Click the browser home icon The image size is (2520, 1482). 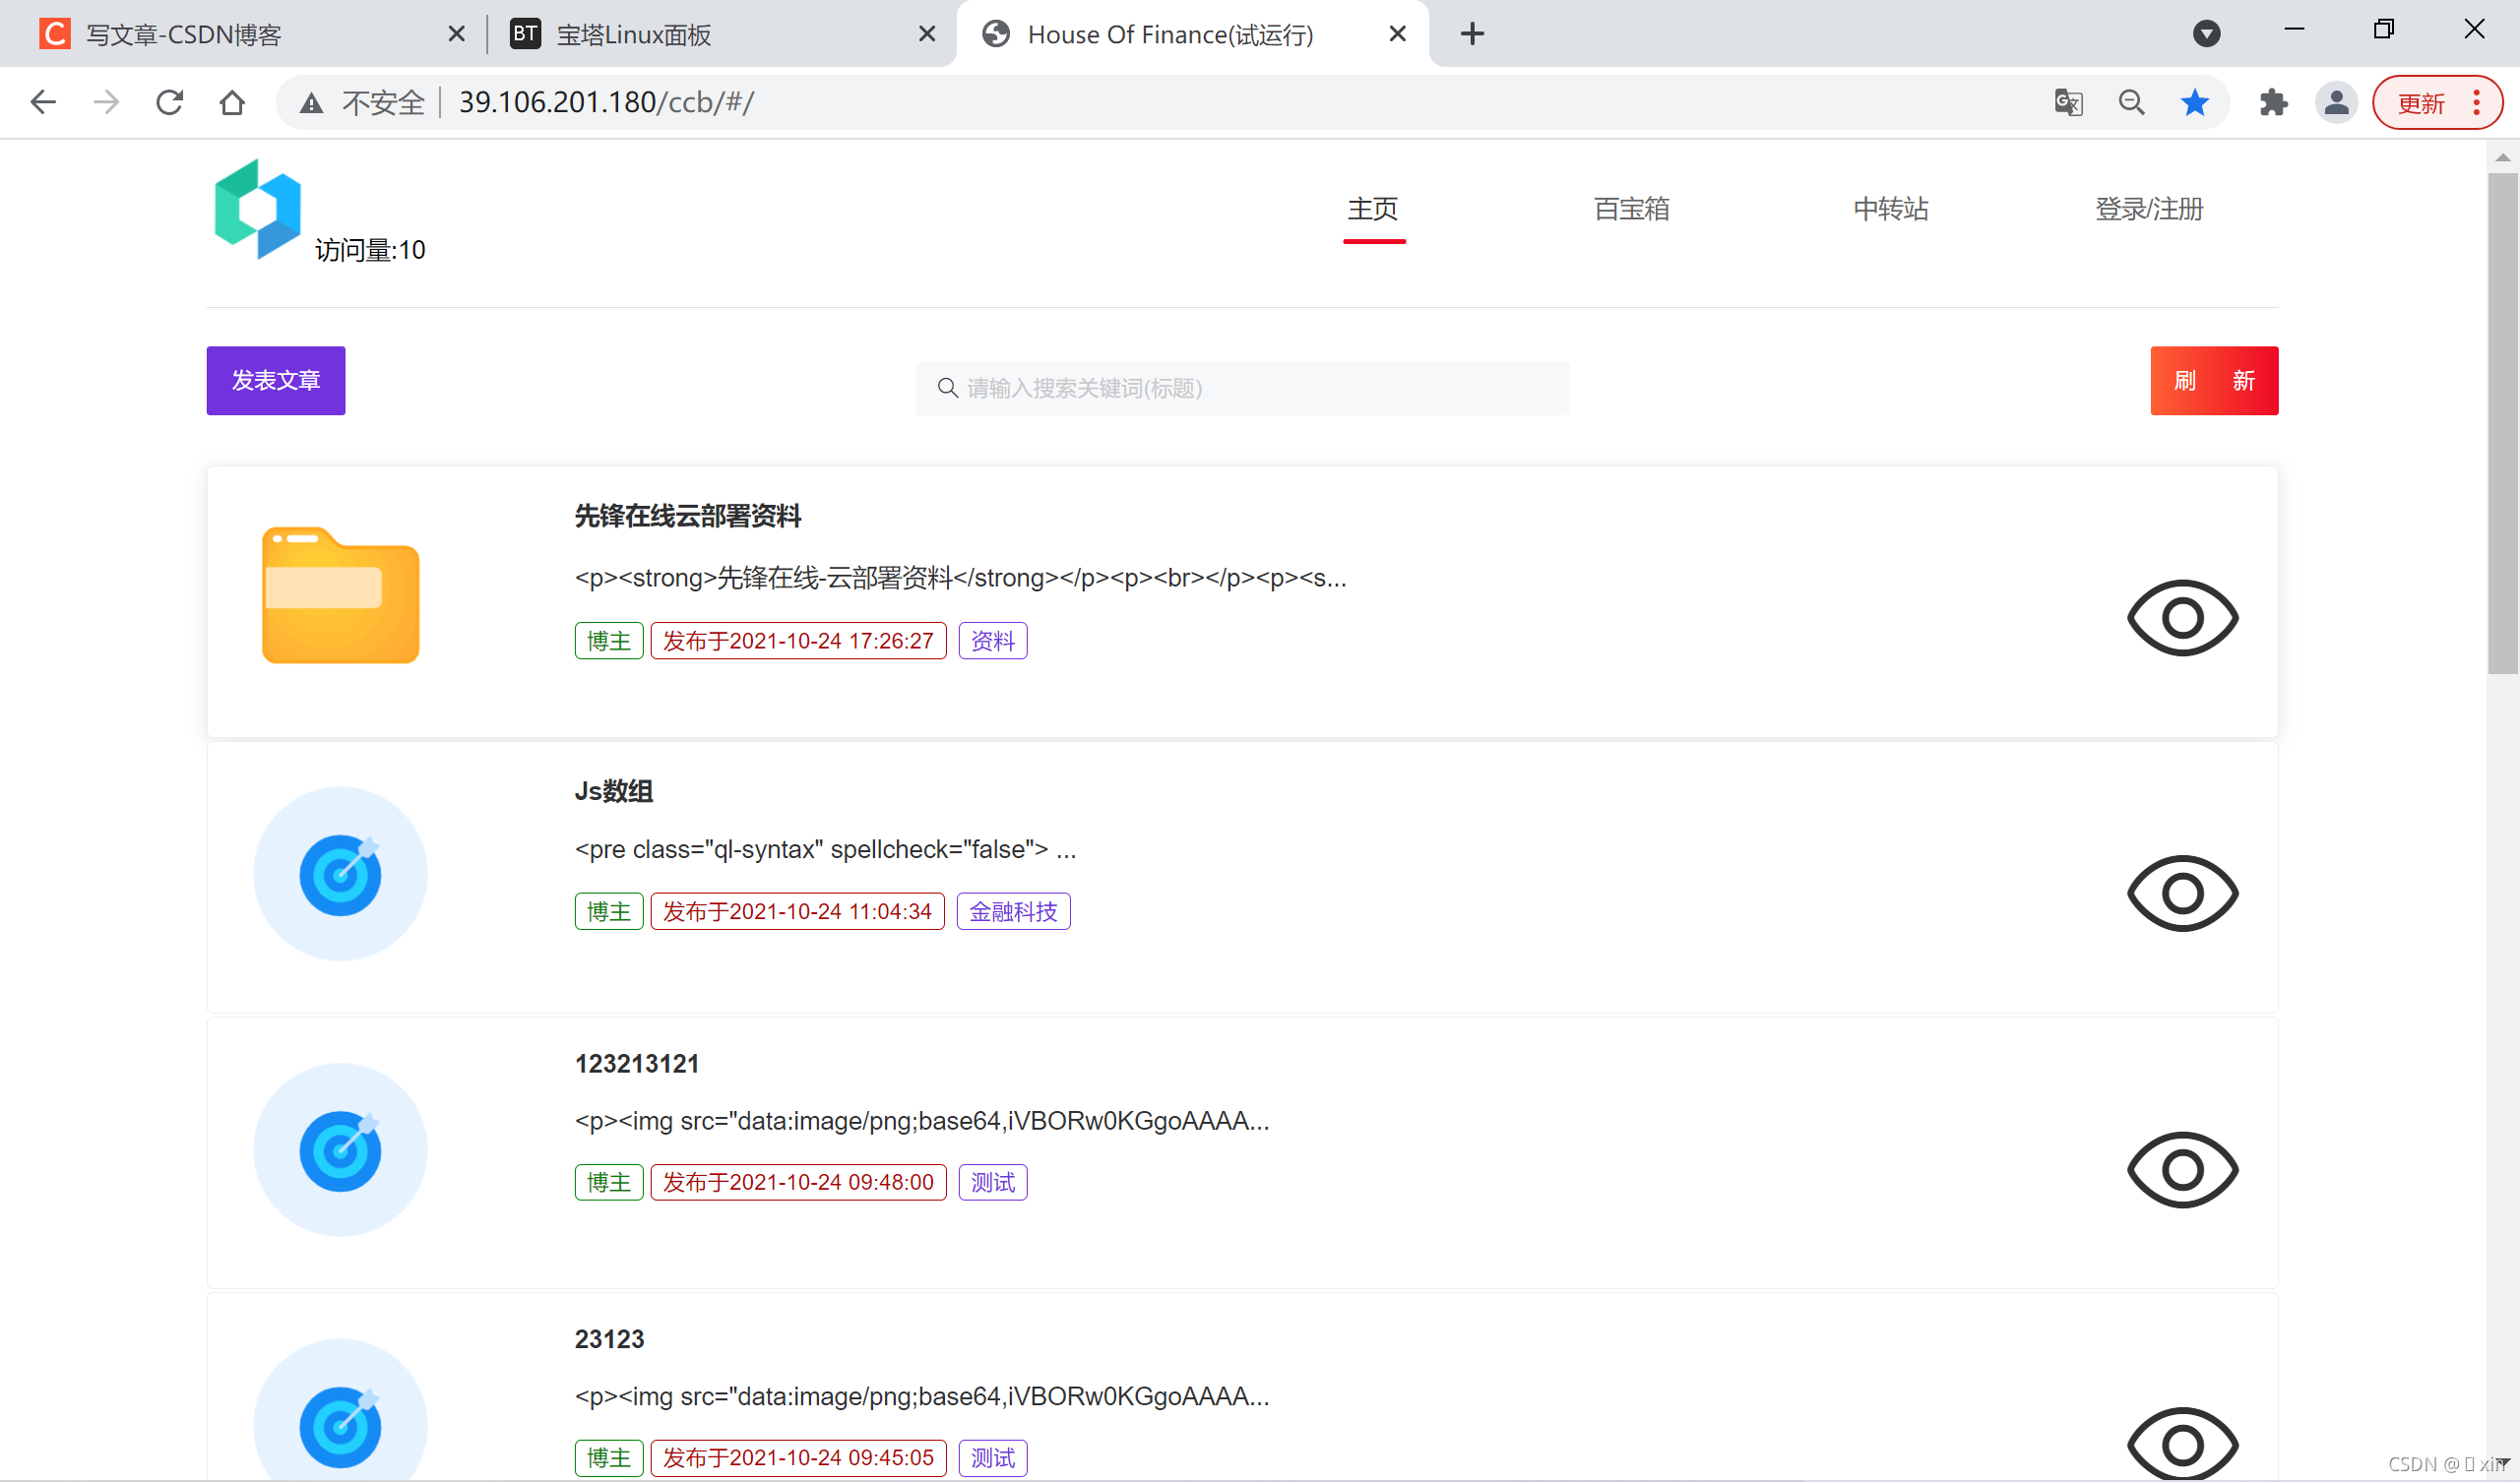click(232, 102)
